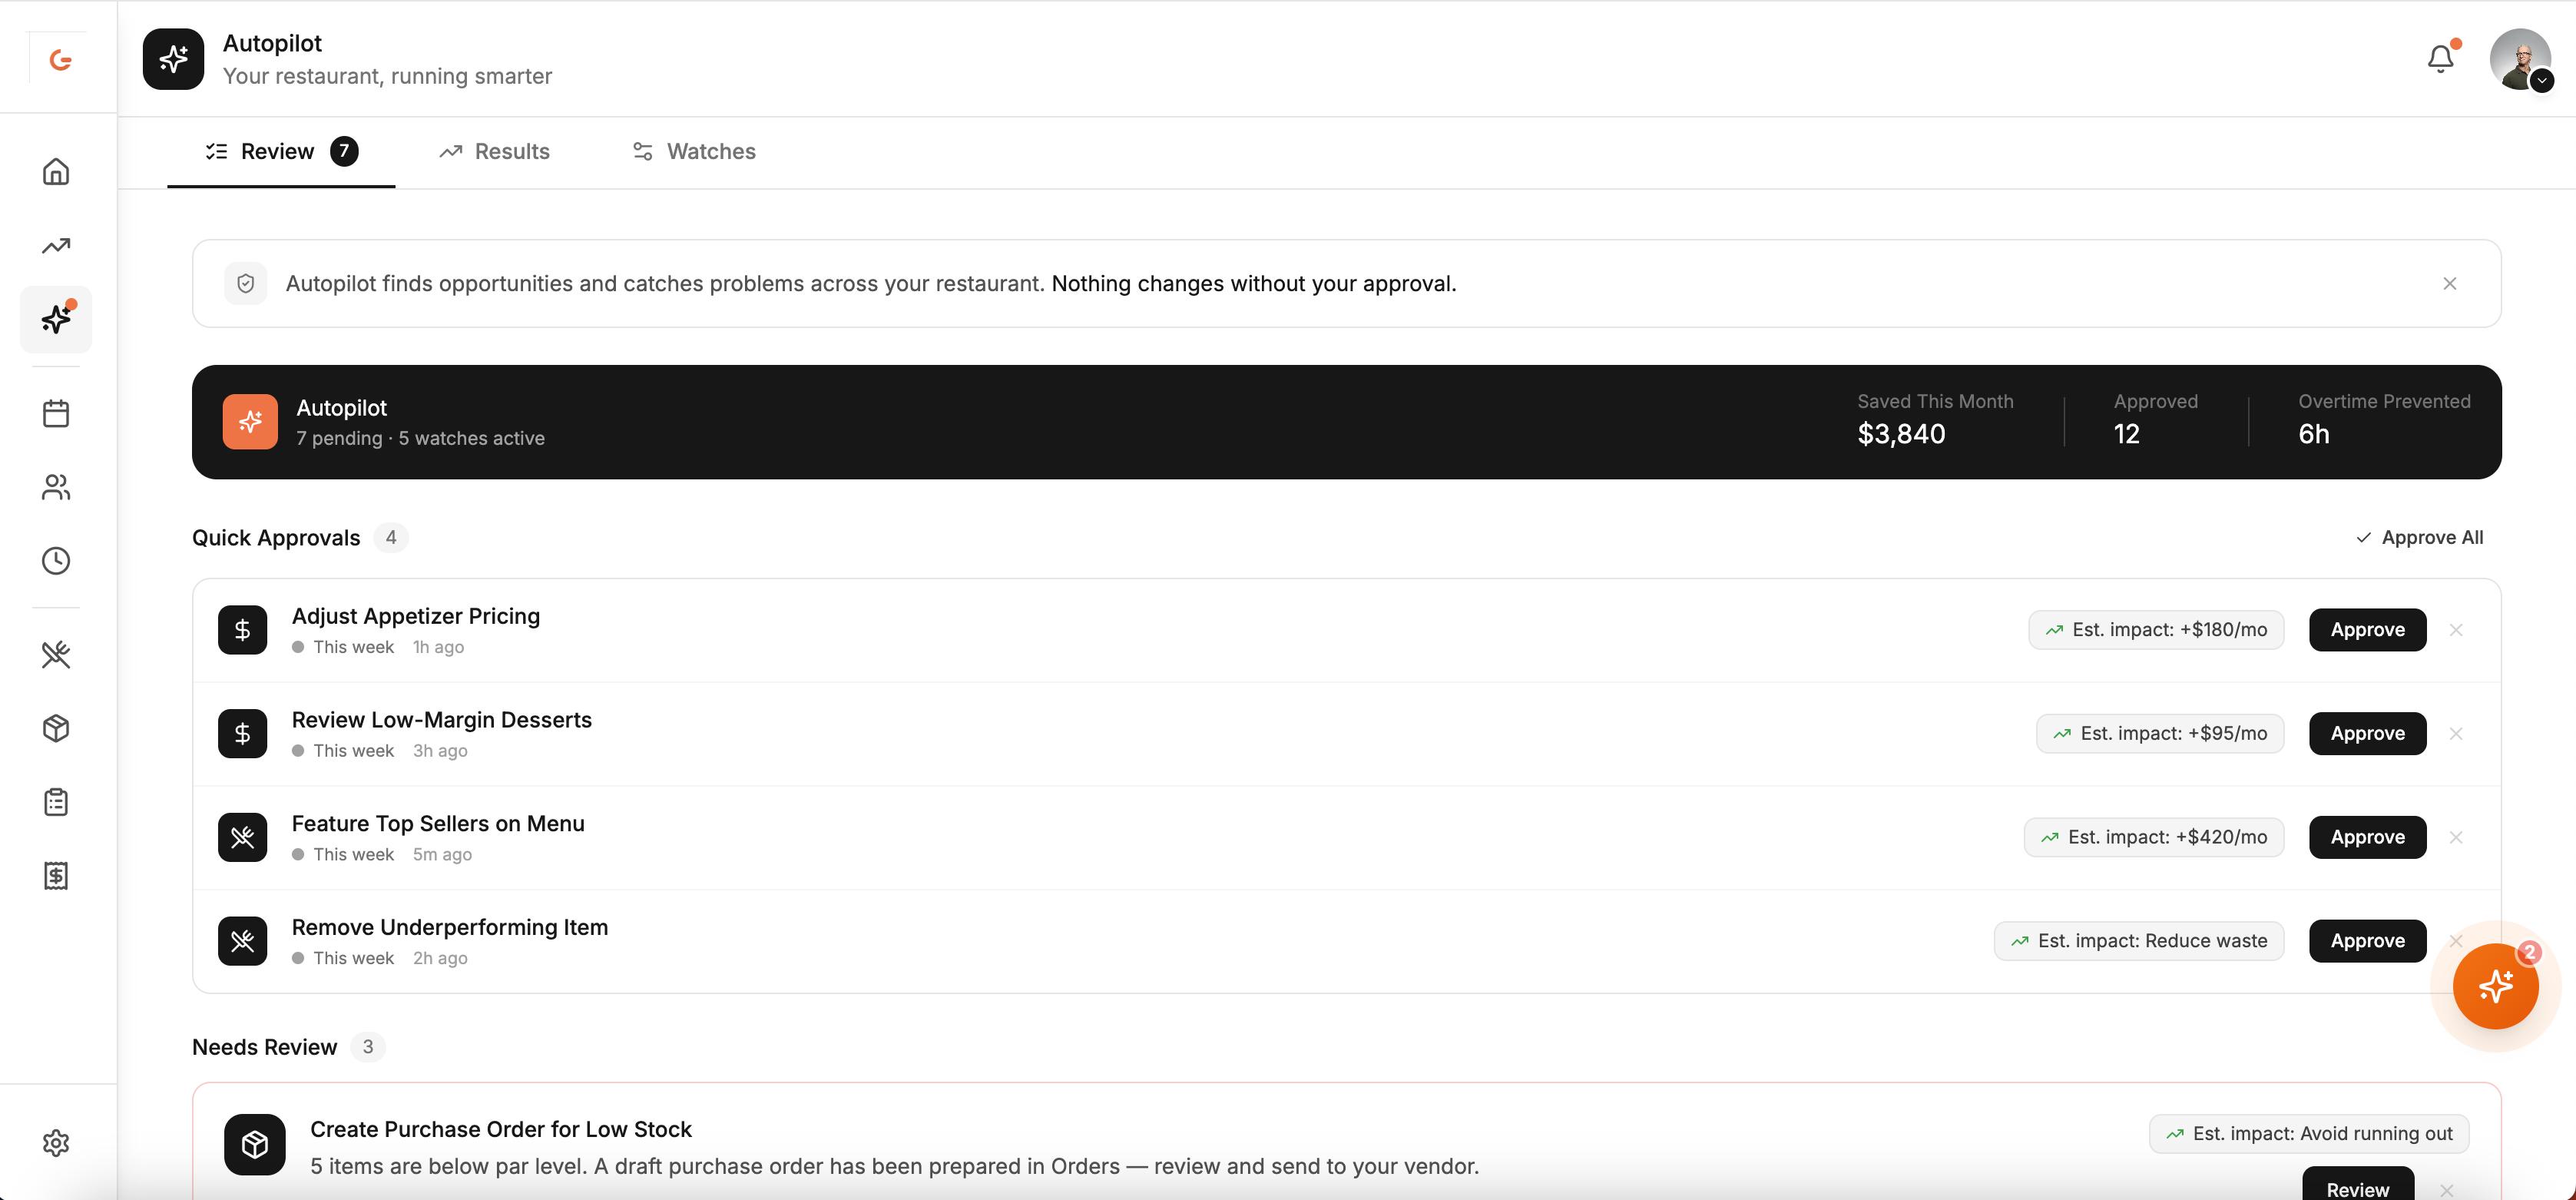The height and width of the screenshot is (1200, 2576).
Task: Open the calendar schedule icon in sidebar
Action: point(56,413)
